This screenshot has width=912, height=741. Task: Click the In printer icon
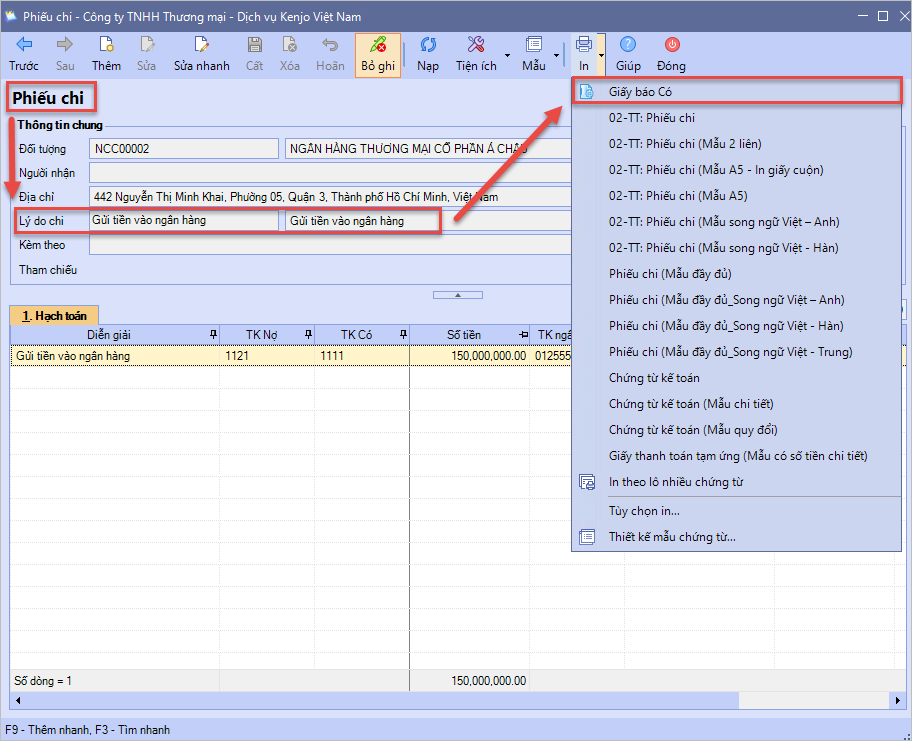[x=584, y=45]
